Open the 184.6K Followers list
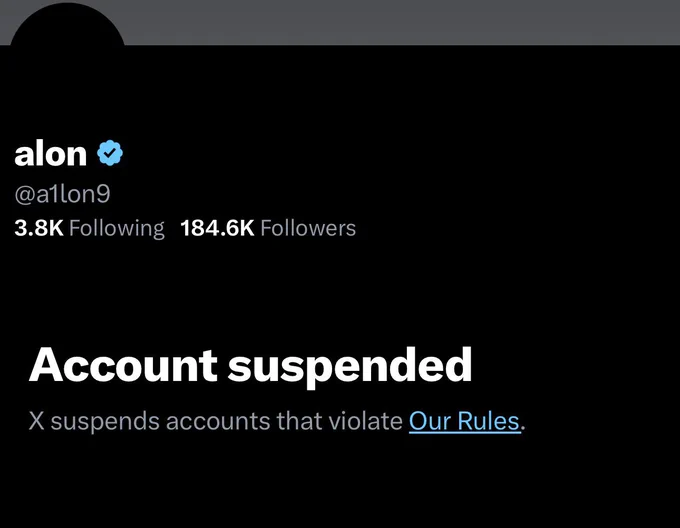Screen dimensions: 680x528 (268, 228)
